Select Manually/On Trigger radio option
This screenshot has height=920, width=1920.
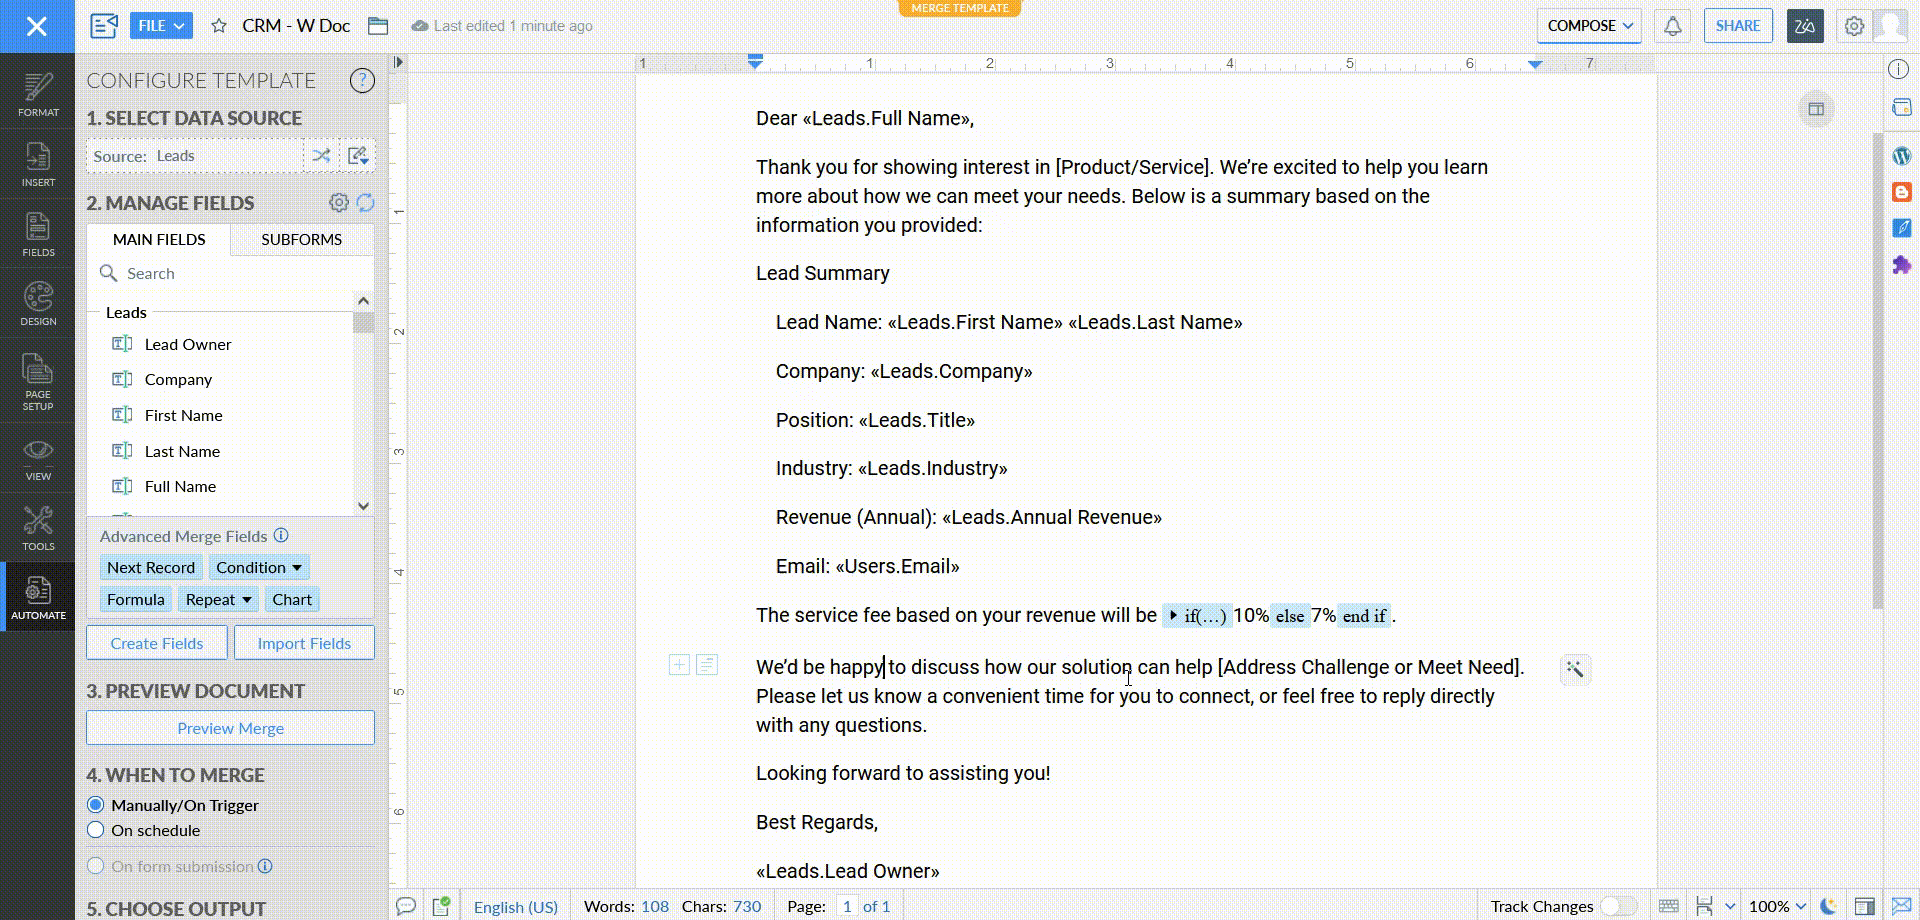(x=96, y=805)
